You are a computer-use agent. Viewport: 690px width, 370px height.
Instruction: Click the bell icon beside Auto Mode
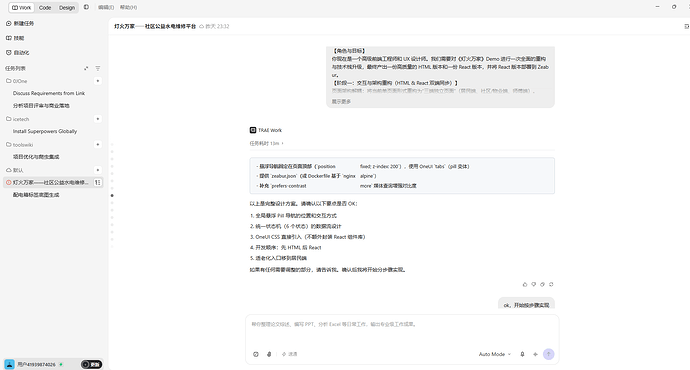tap(522, 354)
